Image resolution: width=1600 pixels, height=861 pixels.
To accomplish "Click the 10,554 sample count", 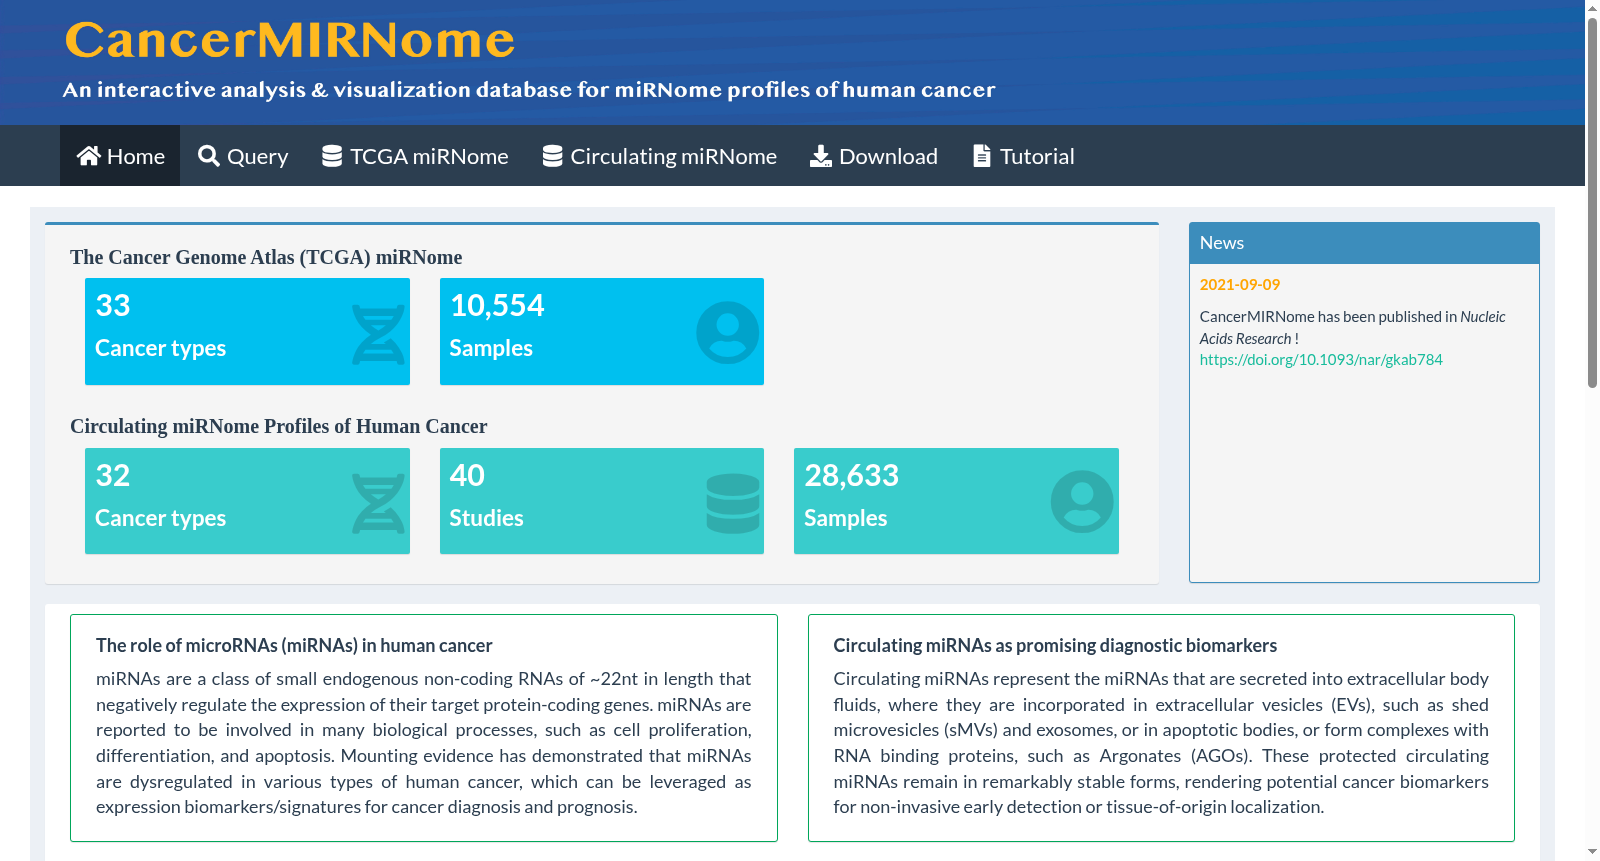I will coord(497,305).
